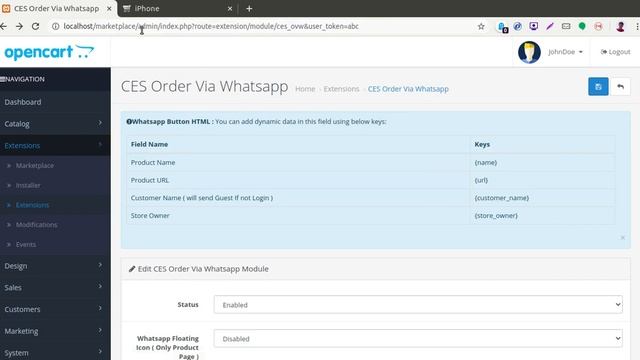The image size is (640, 360).
Task: Click CES Order Via Whatsapp breadcrumb
Action: pos(408,89)
